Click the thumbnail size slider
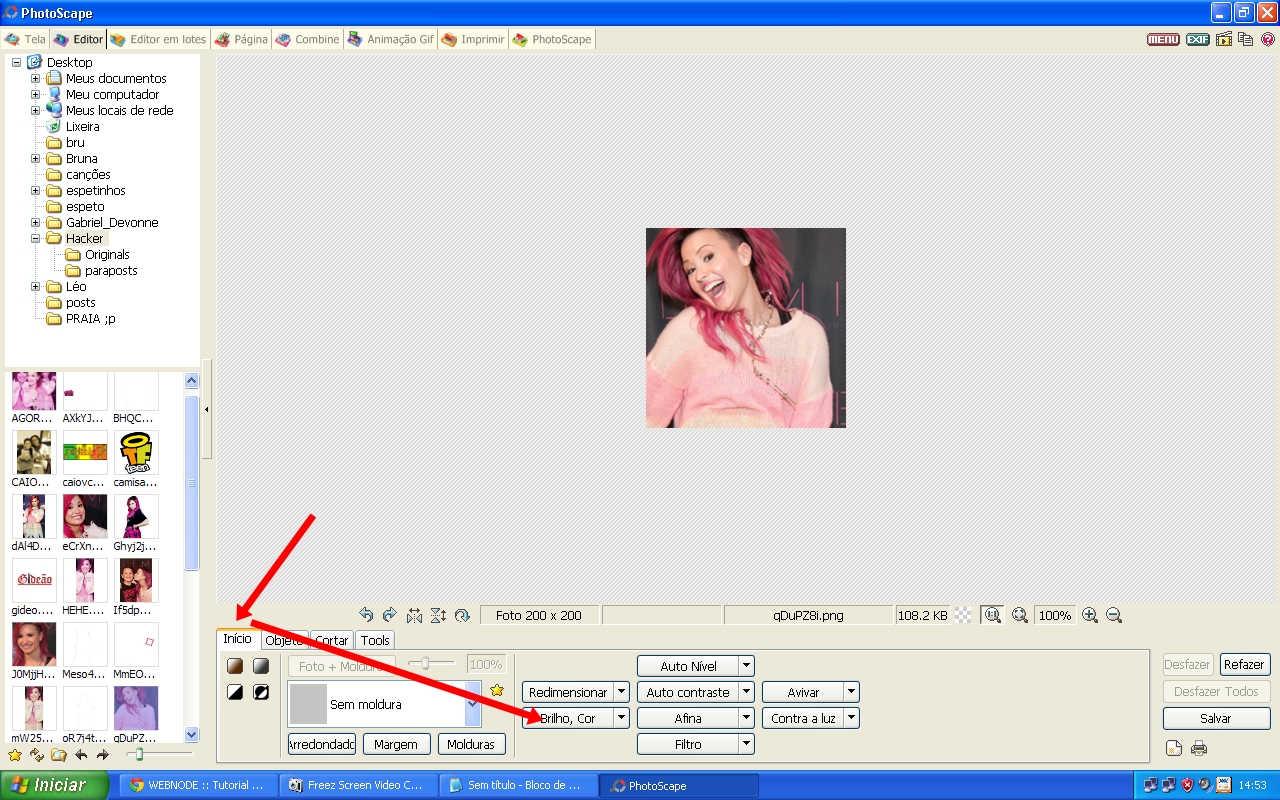1280x800 pixels. click(x=140, y=754)
